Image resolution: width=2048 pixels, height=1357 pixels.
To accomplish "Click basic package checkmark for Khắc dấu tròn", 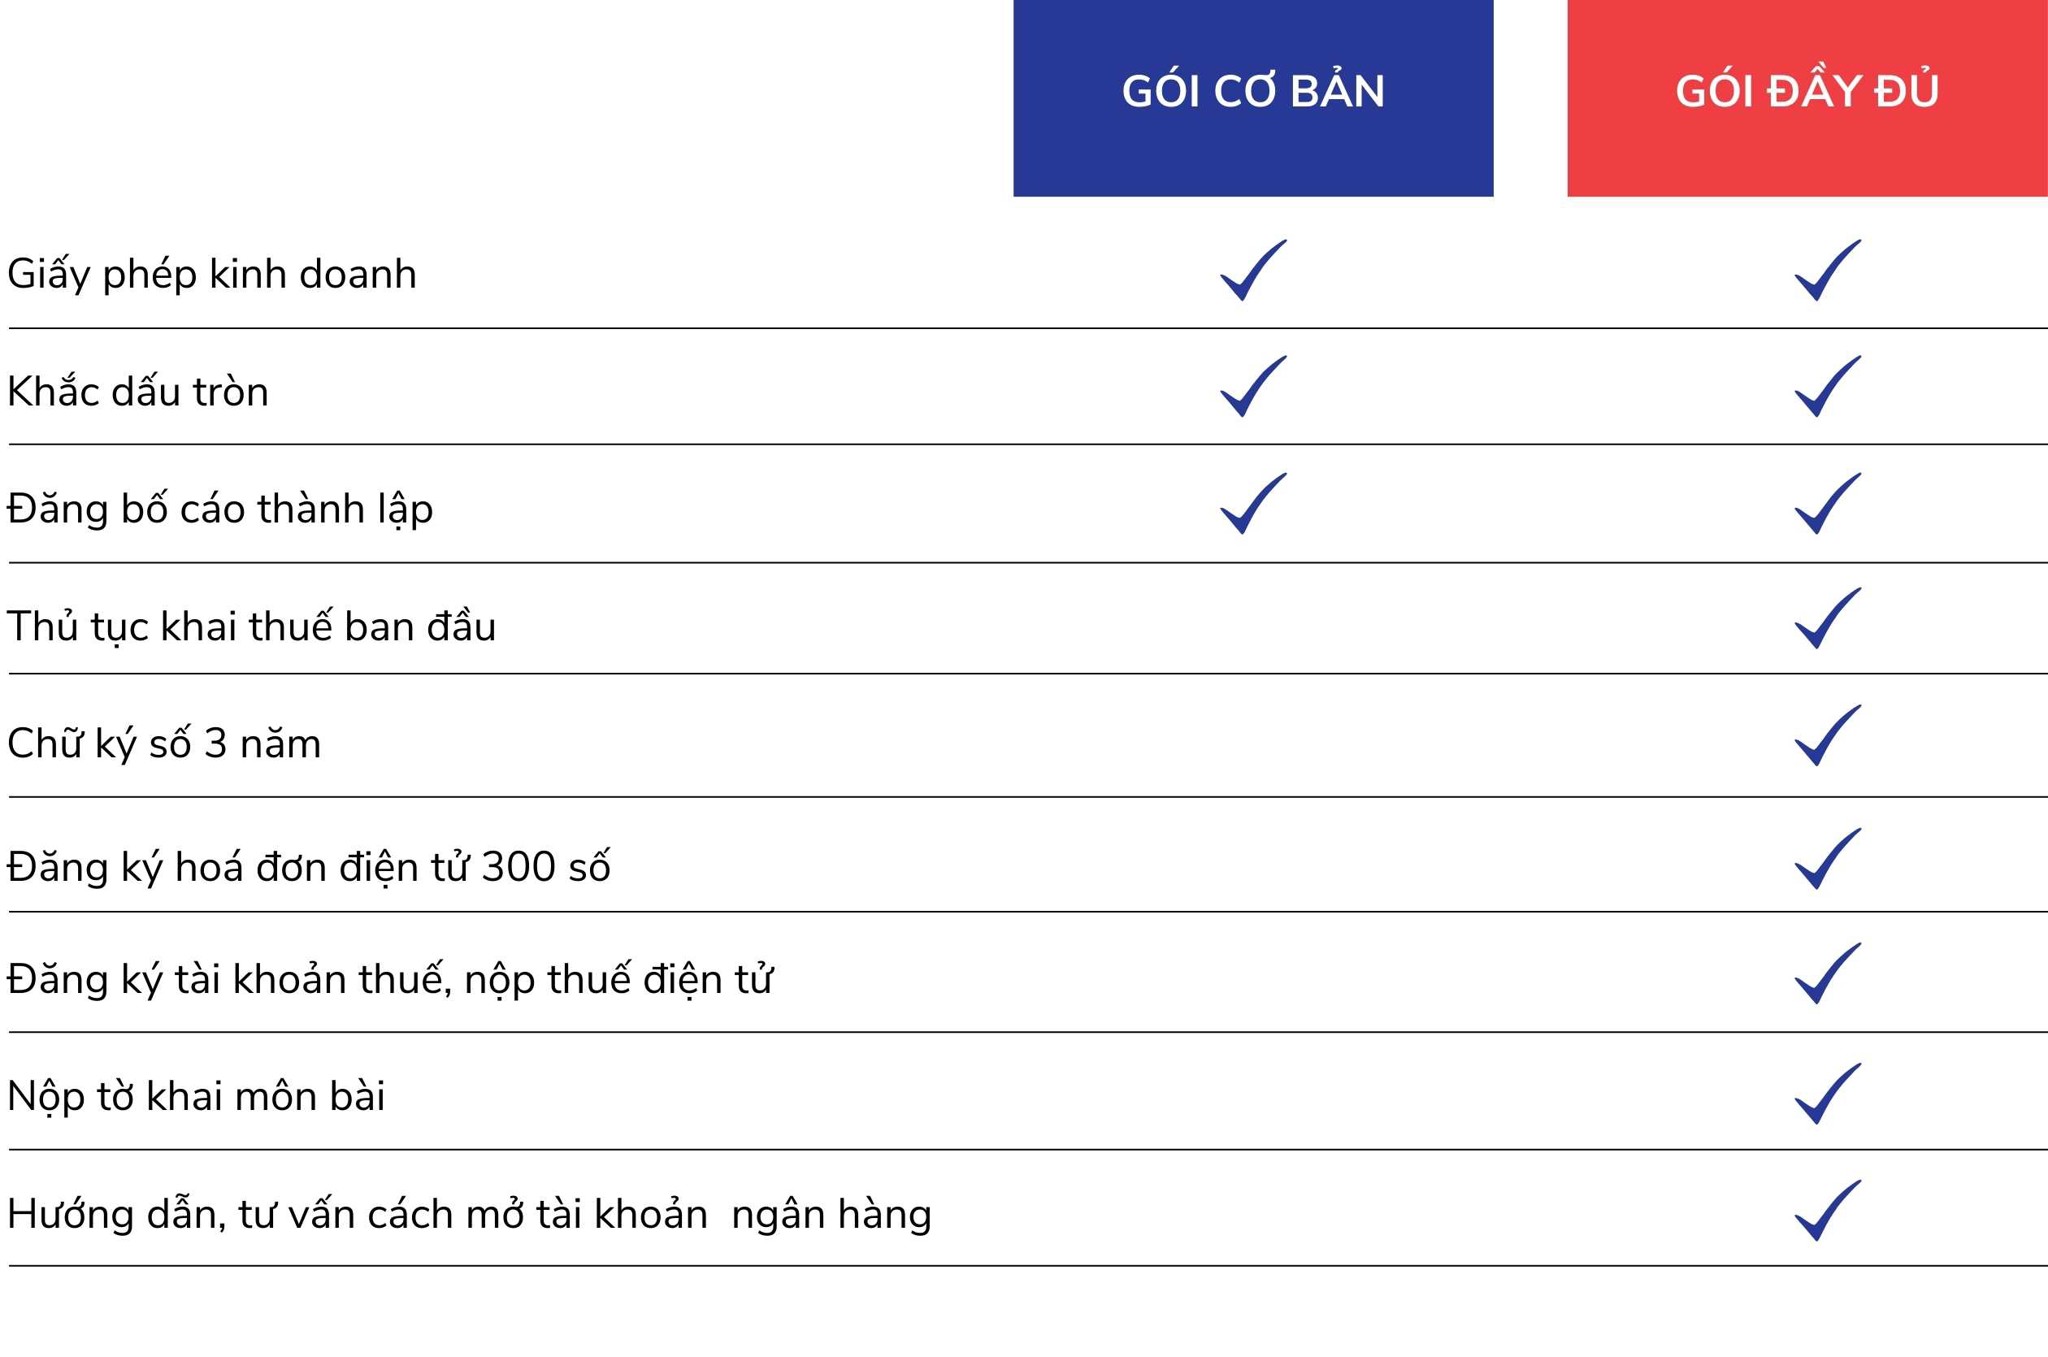I will pos(1252,387).
